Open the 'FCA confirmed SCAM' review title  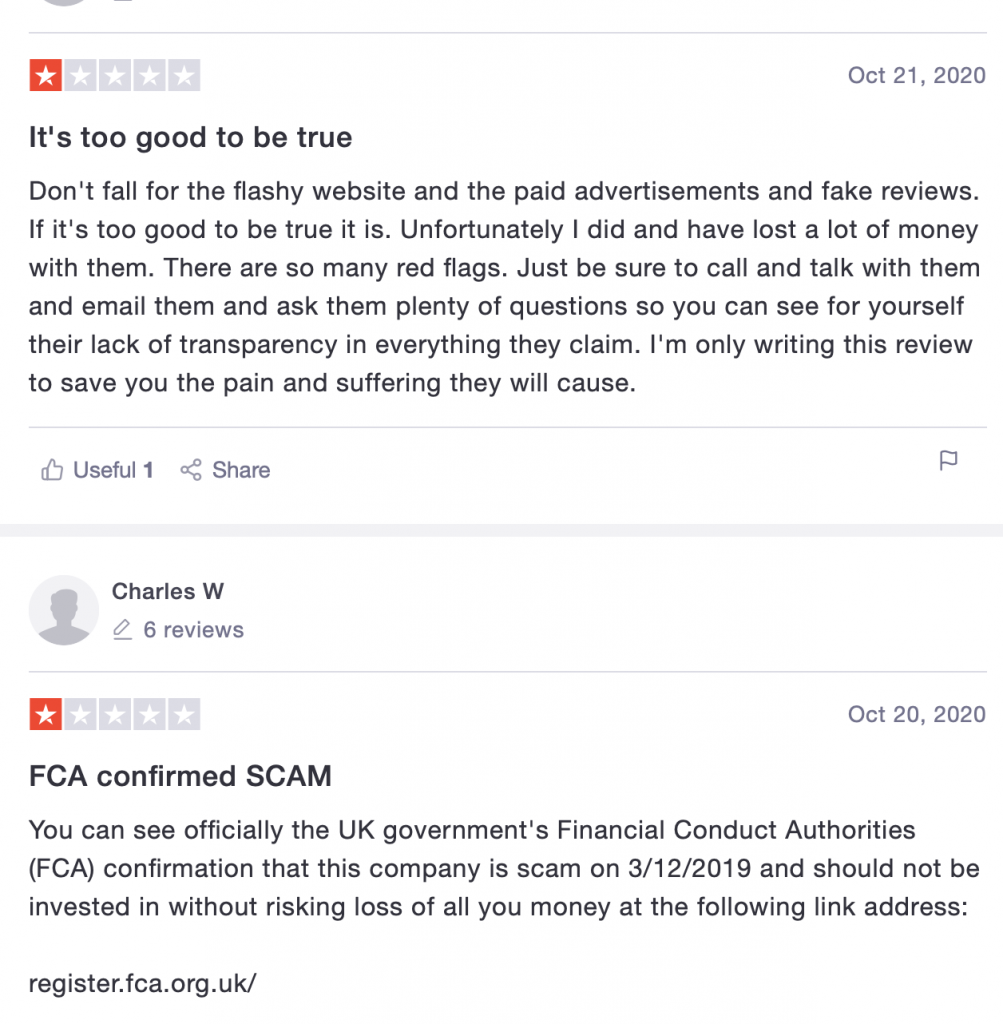tap(180, 776)
